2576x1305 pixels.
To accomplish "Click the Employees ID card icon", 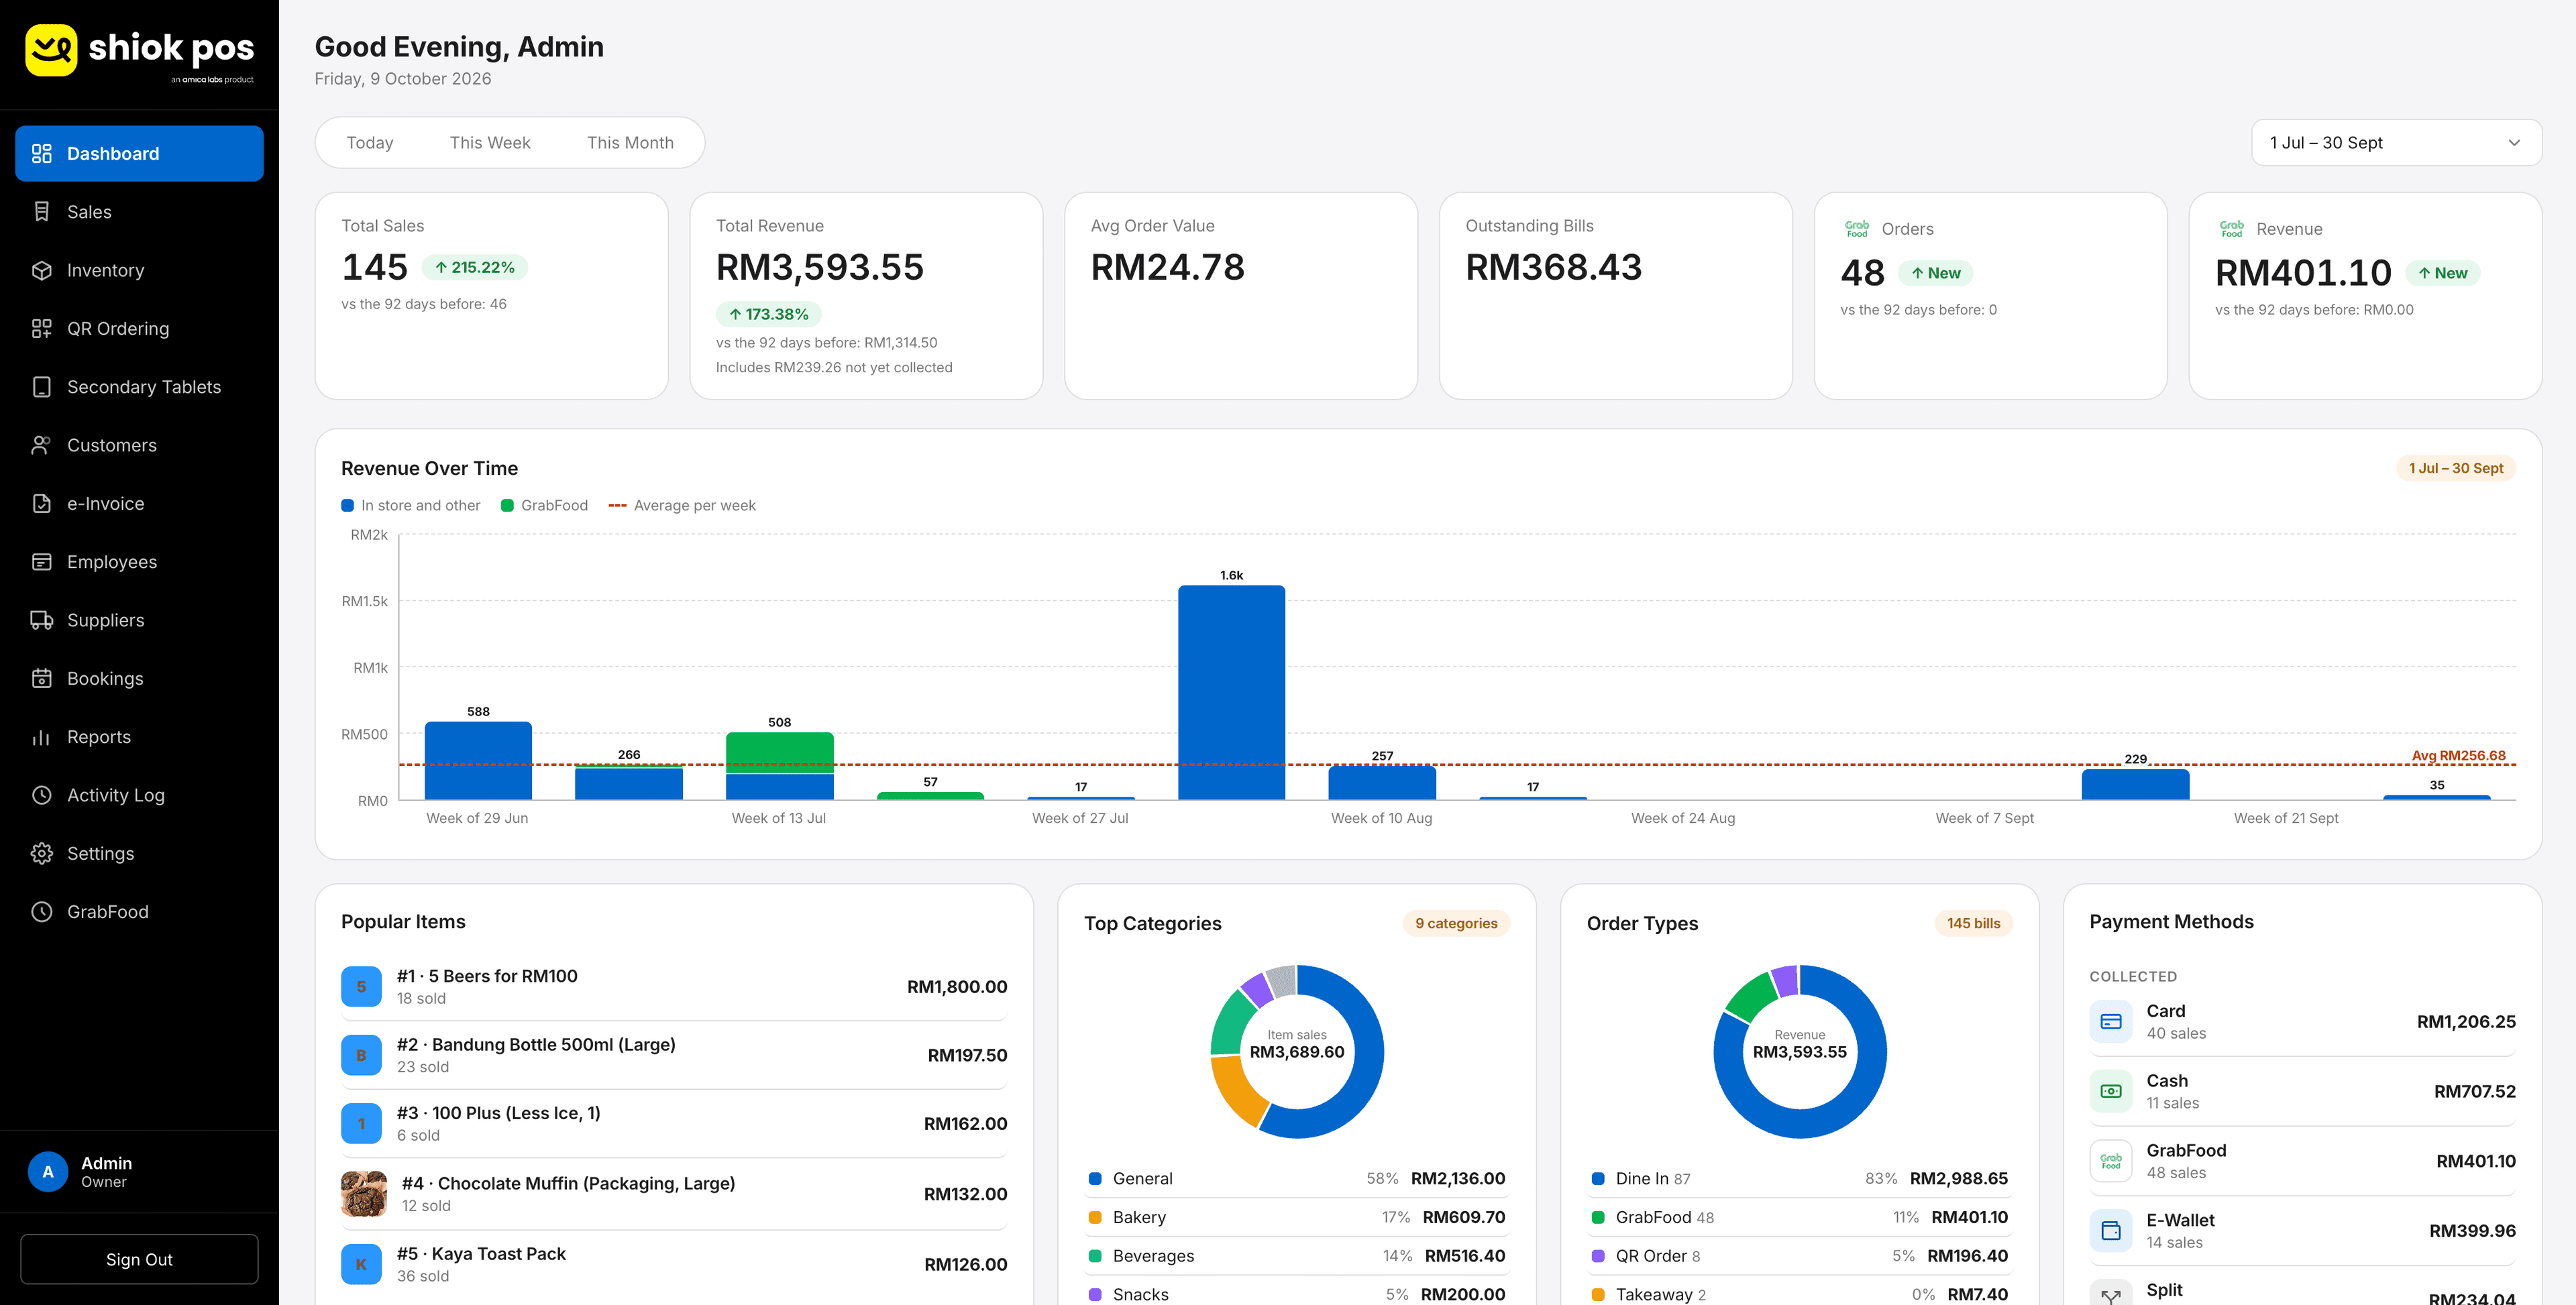I will point(41,562).
